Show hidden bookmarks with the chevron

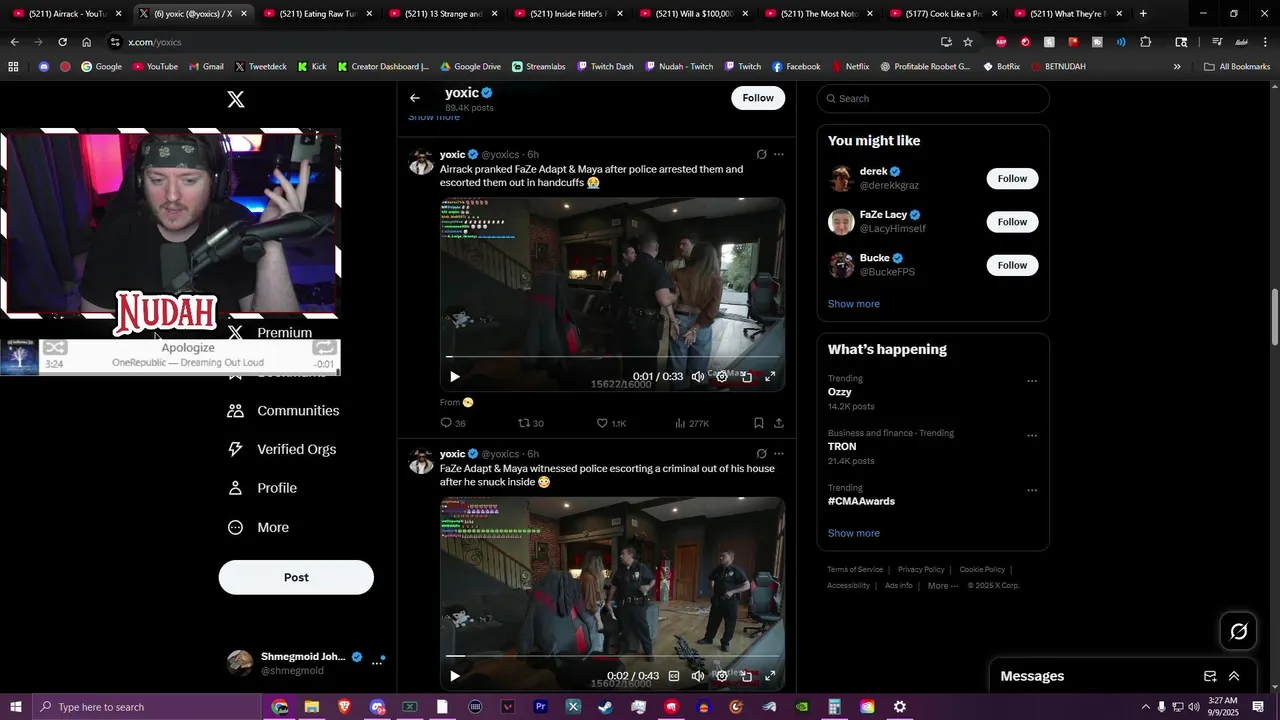(x=1177, y=67)
